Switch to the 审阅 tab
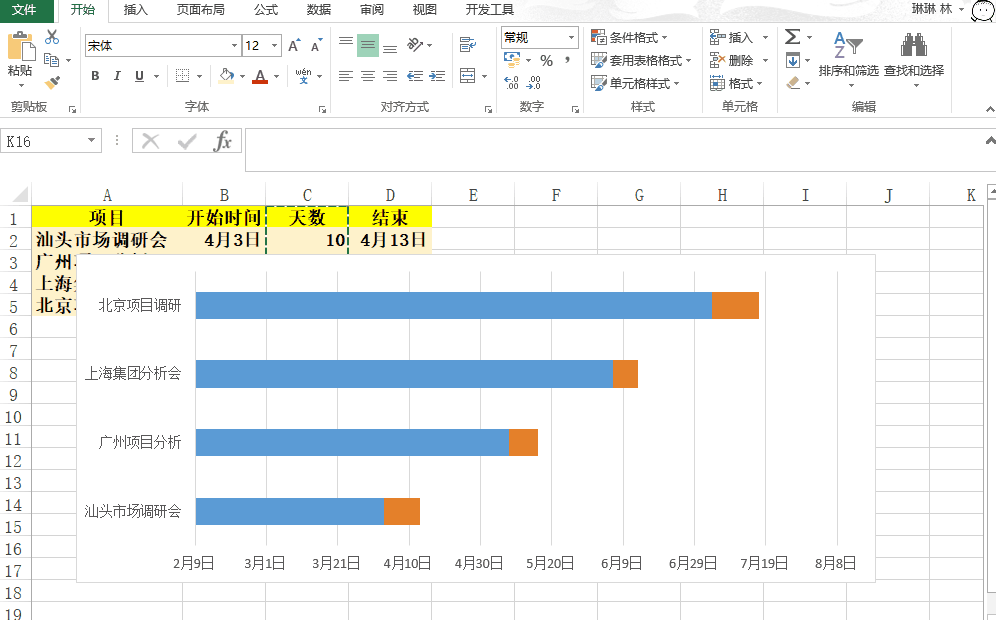This screenshot has width=996, height=620. [x=372, y=10]
